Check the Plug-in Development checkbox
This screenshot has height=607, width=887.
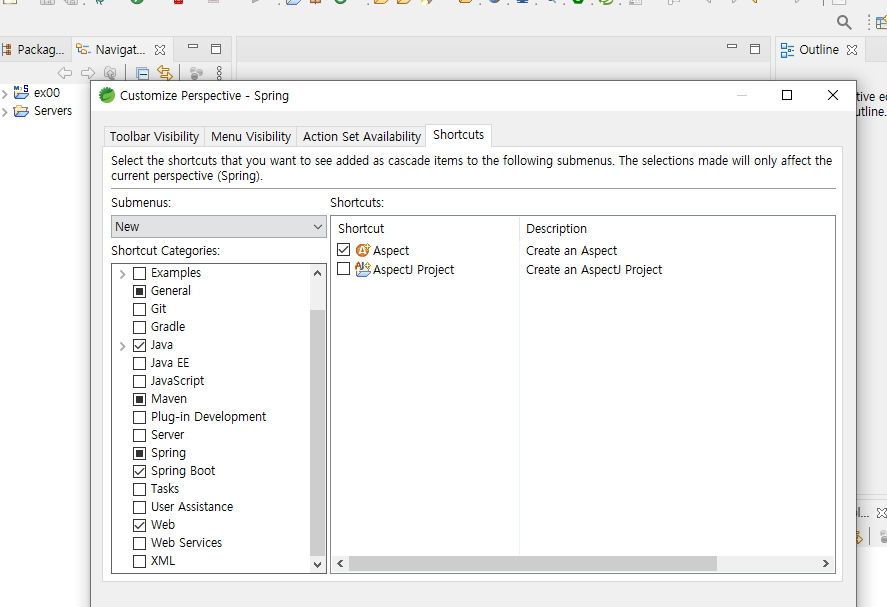coord(139,417)
